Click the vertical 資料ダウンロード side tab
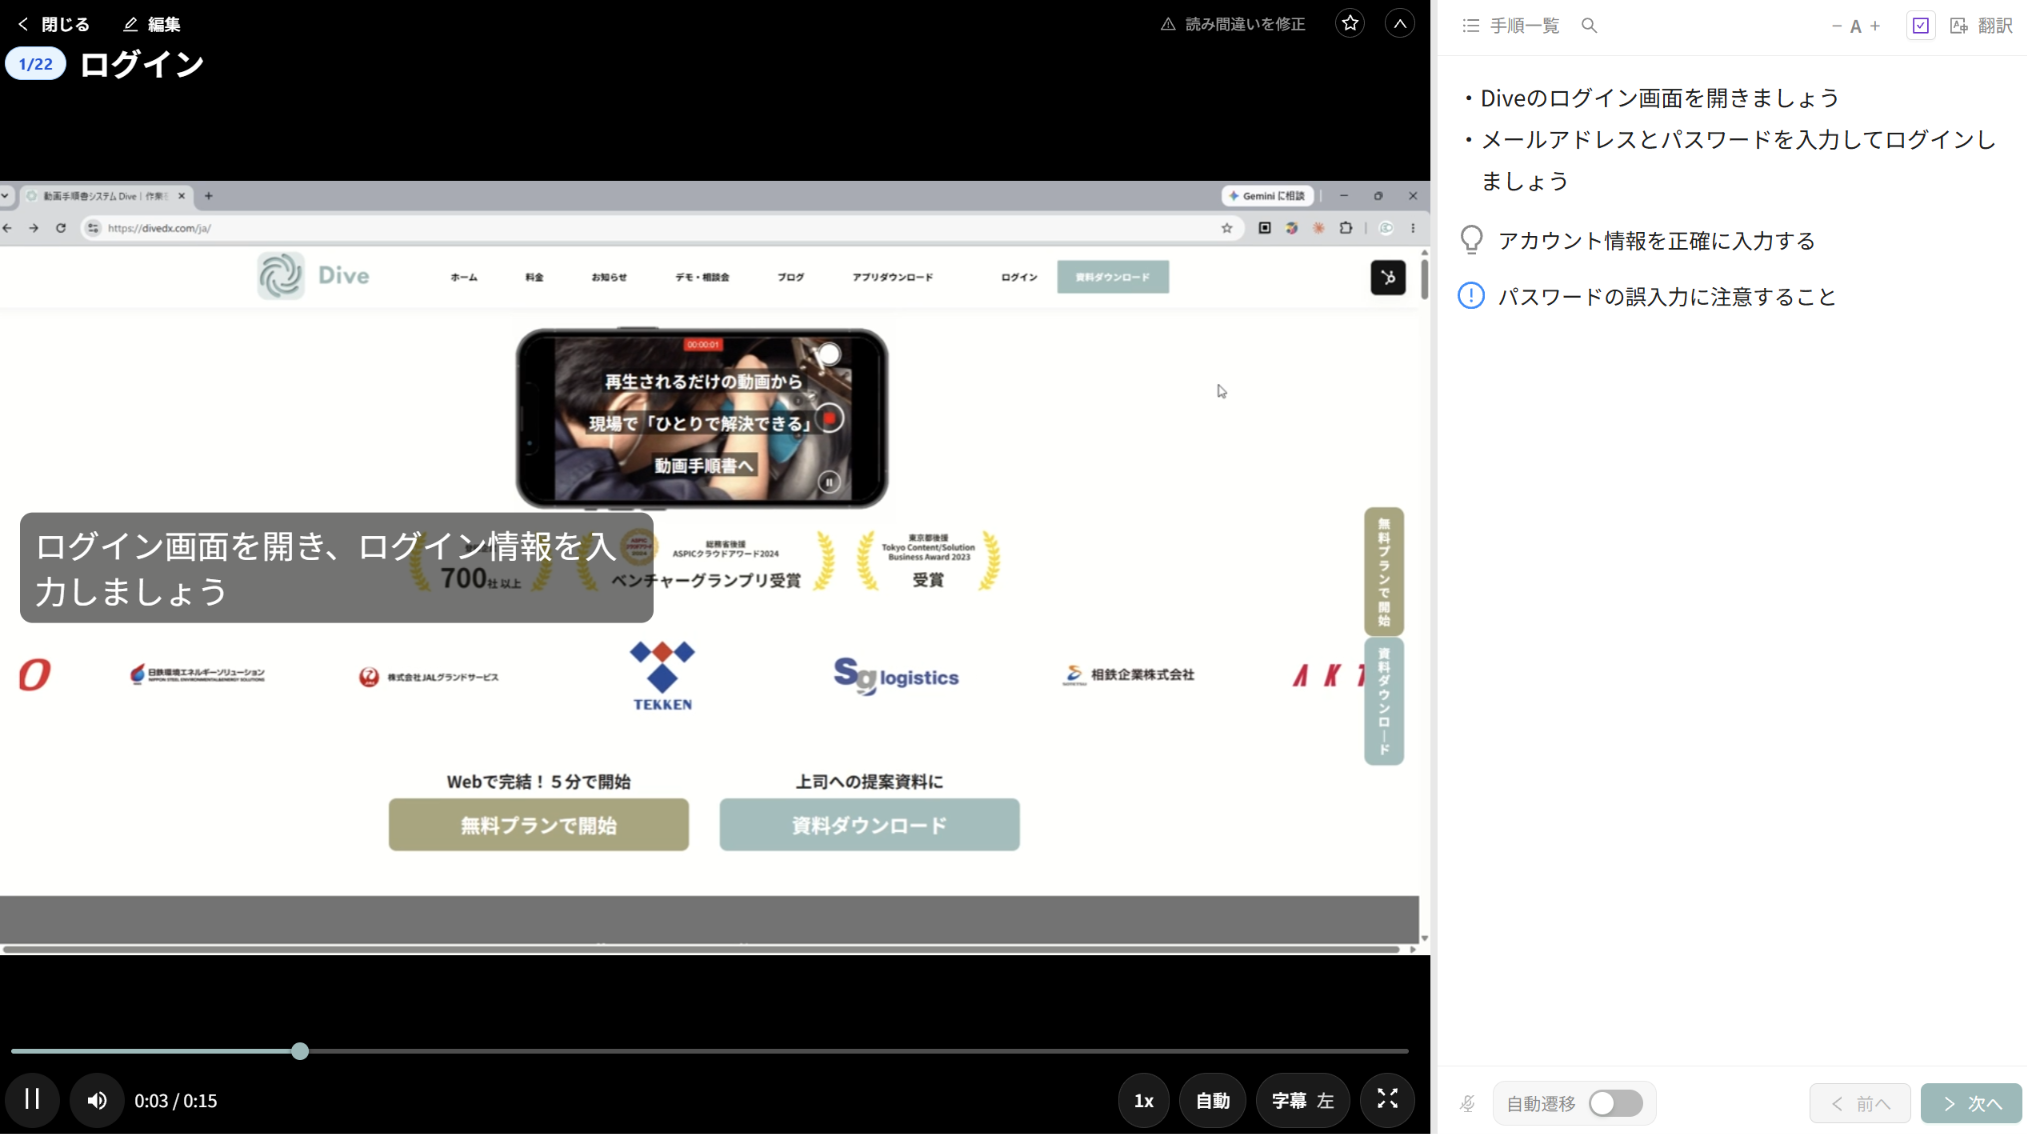2027x1134 pixels. click(1384, 702)
